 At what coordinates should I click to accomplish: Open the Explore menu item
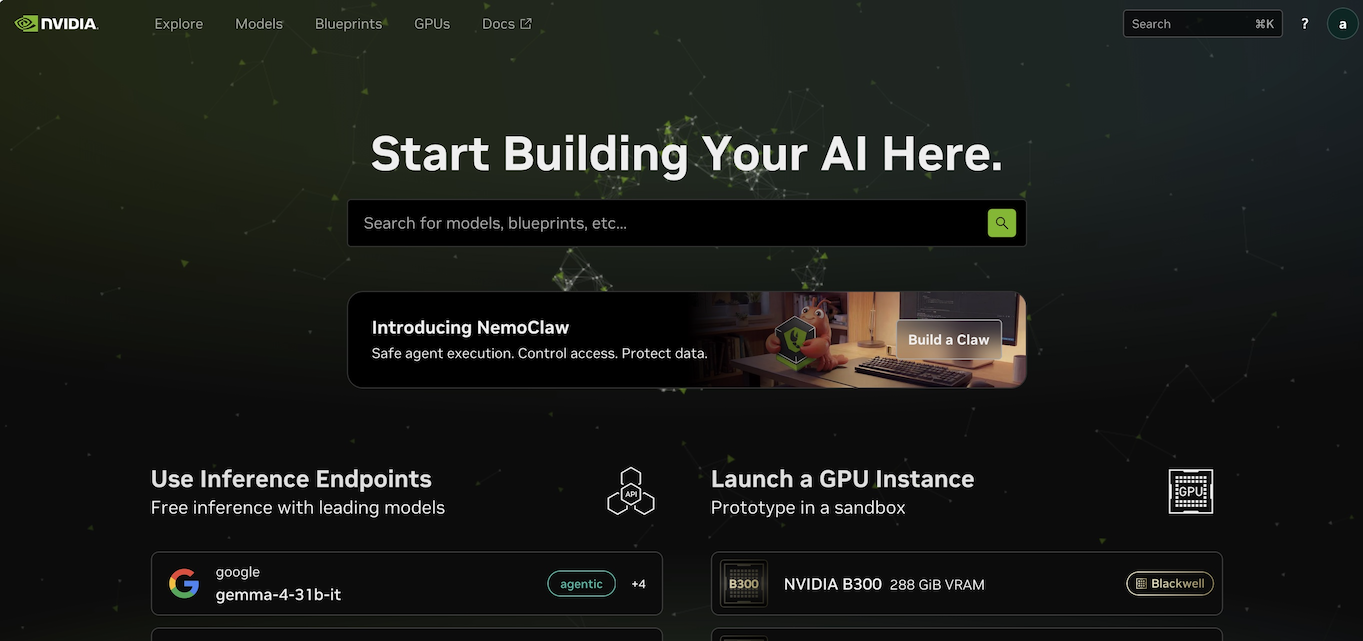(178, 24)
